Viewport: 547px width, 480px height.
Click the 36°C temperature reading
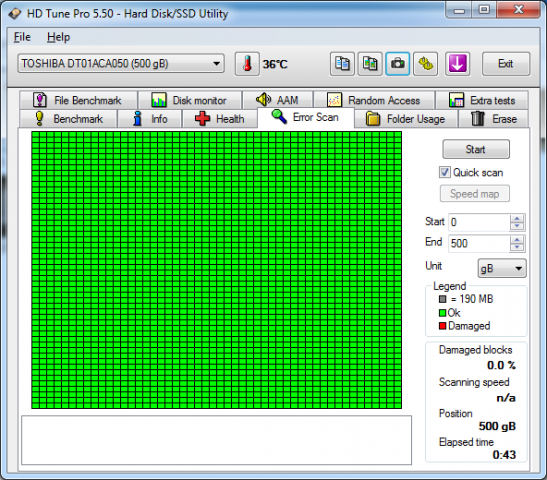pyautogui.click(x=275, y=64)
